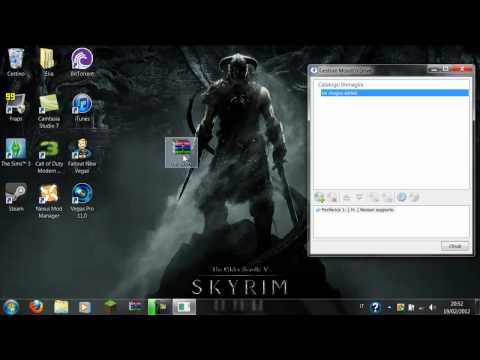Open the Windows Start menu orb

coord(11,307)
